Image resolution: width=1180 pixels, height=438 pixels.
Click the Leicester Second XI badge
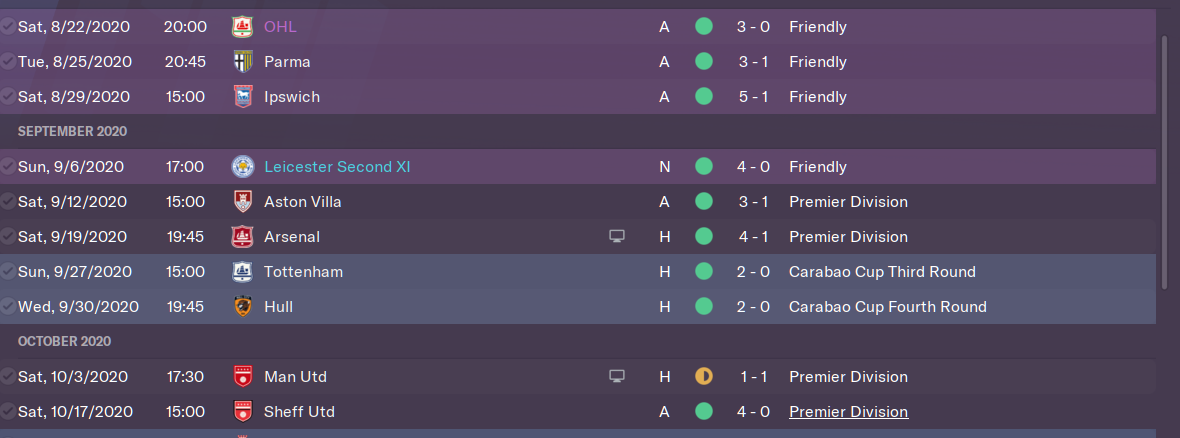coord(242,167)
